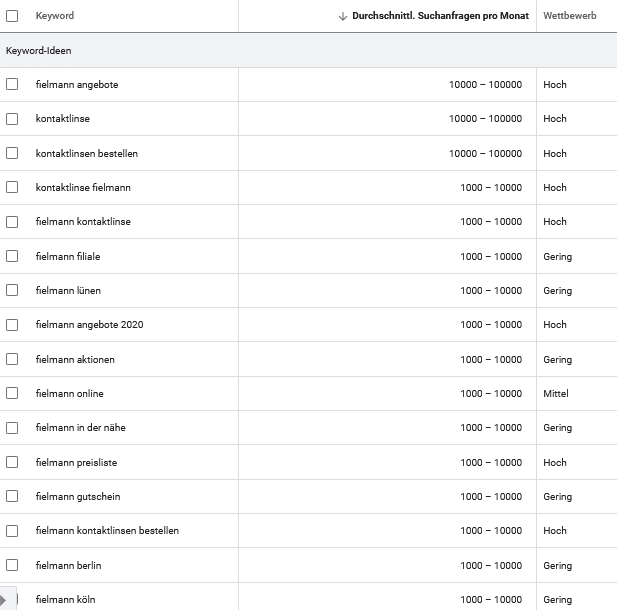Tick the fielmann preisliste checkbox

12,462
